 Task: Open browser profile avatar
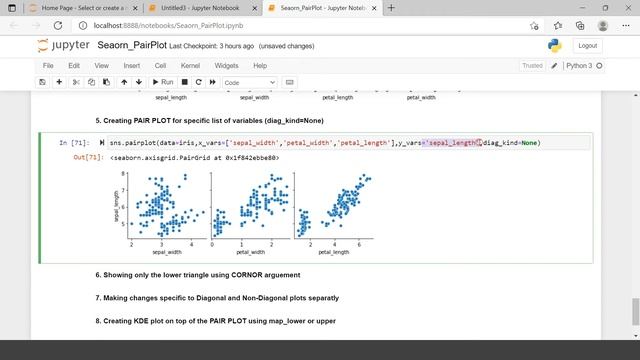tap(602, 26)
